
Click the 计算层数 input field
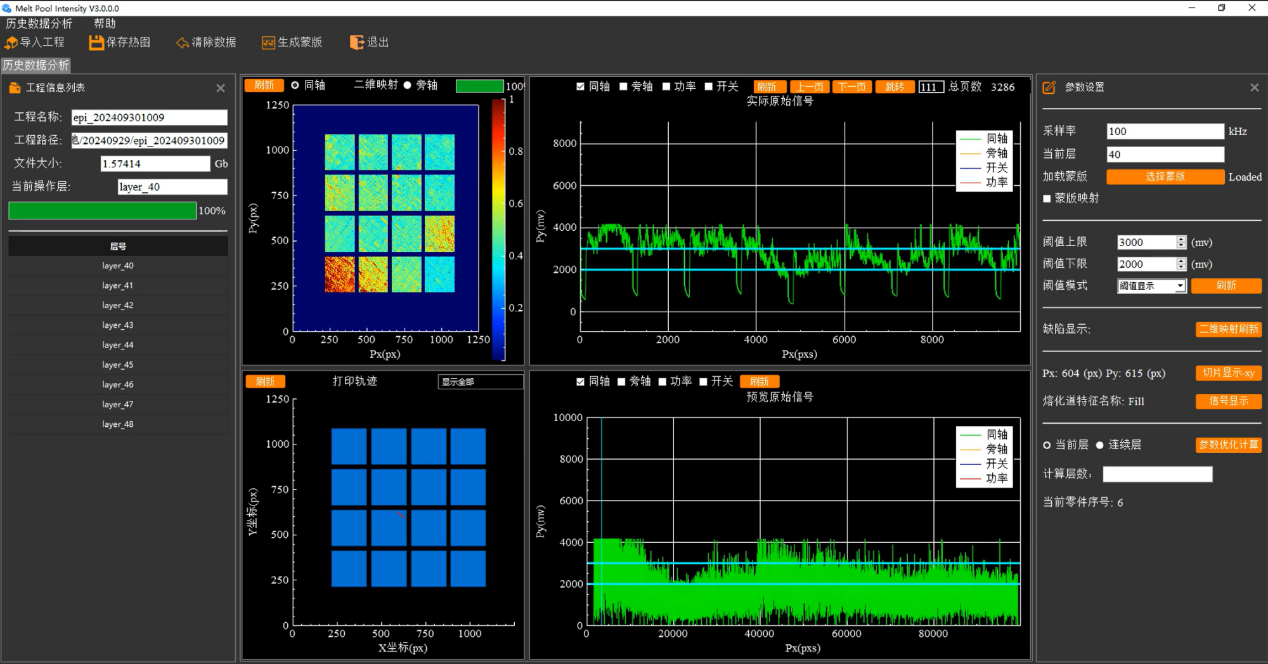(1157, 474)
